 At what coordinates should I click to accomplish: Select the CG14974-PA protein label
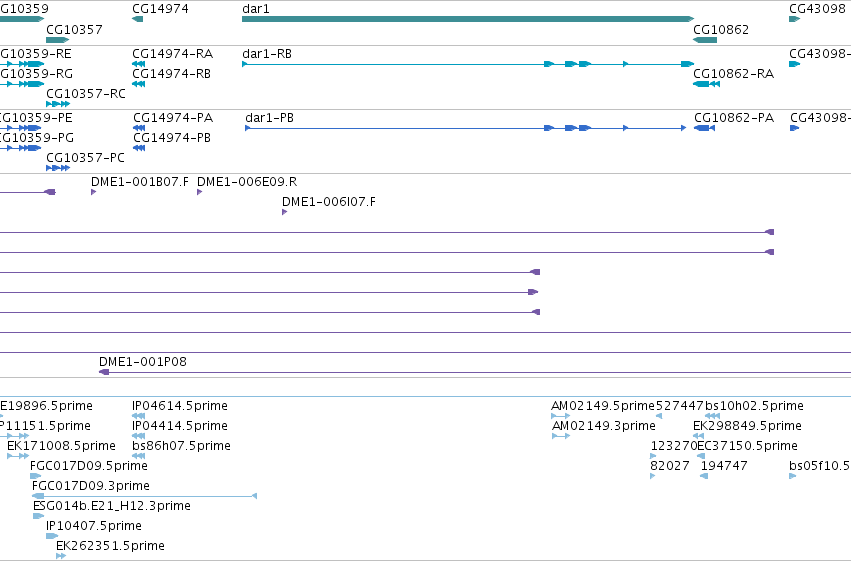pyautogui.click(x=173, y=118)
